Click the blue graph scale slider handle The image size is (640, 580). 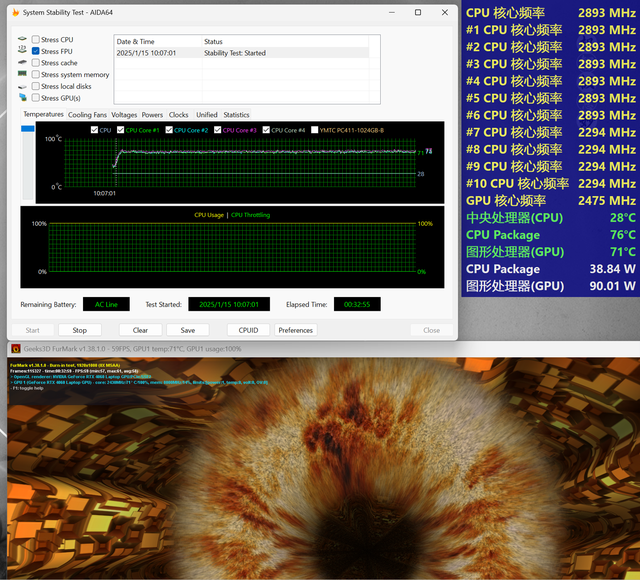tap(28, 129)
